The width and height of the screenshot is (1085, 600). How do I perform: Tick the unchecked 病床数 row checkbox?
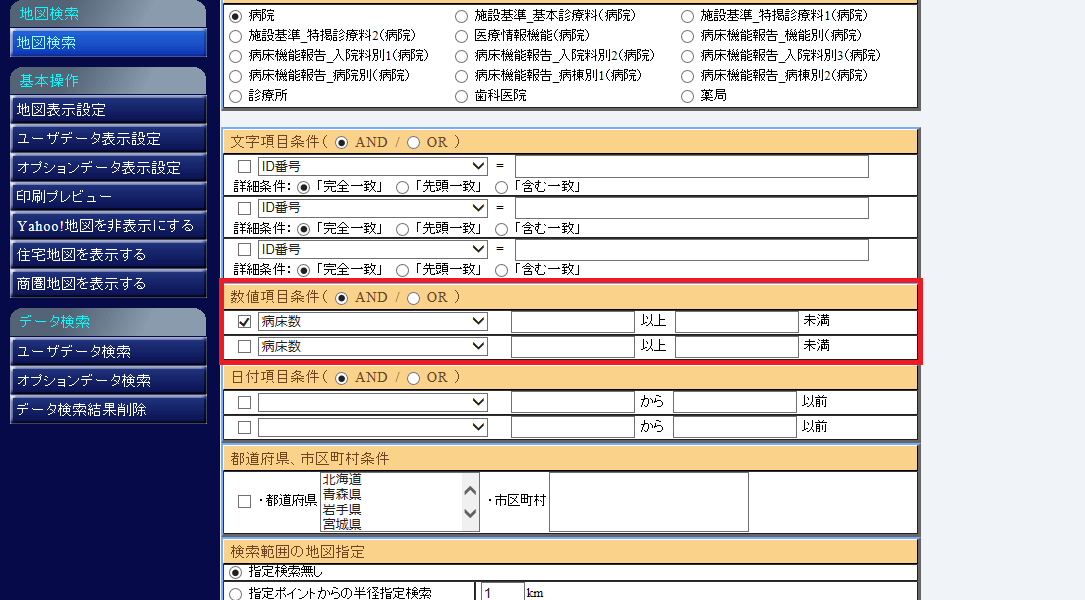click(x=244, y=347)
